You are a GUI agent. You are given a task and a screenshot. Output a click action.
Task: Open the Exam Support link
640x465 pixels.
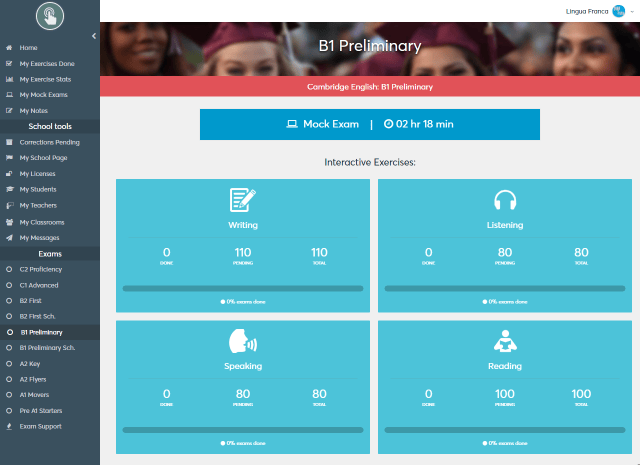click(40, 426)
